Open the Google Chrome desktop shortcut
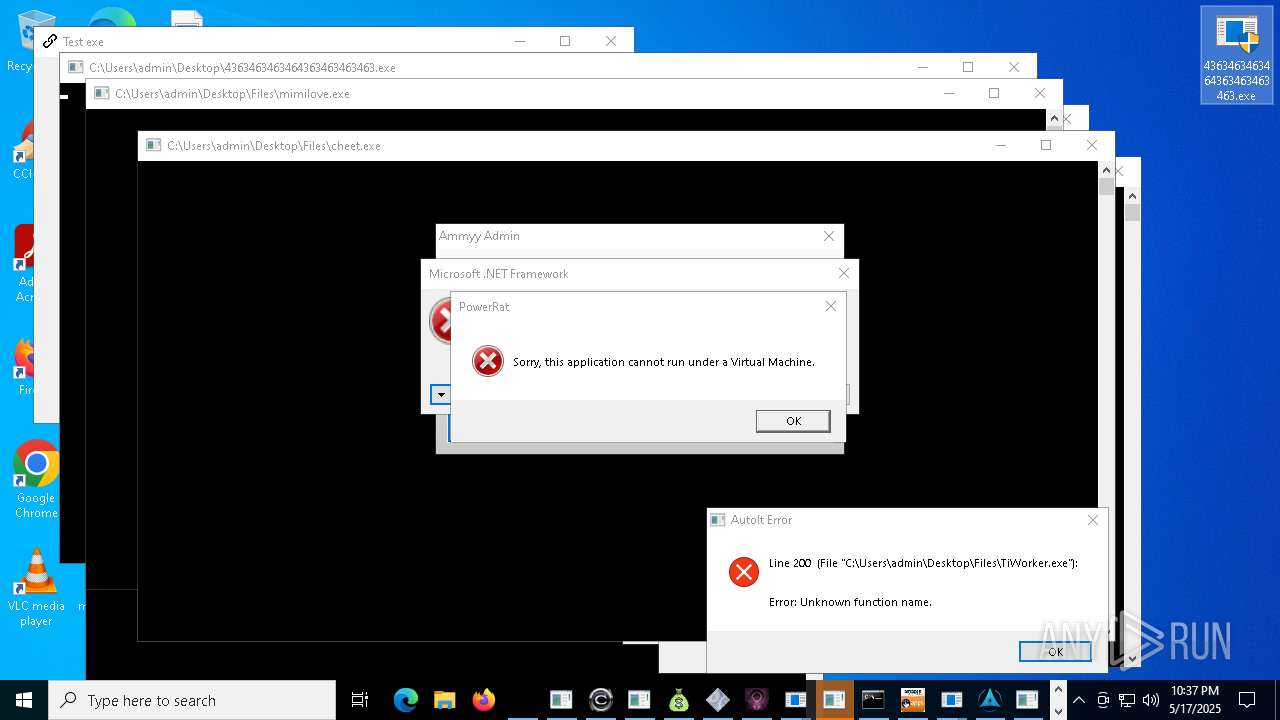Image resolution: width=1280 pixels, height=720 pixels. point(36,480)
